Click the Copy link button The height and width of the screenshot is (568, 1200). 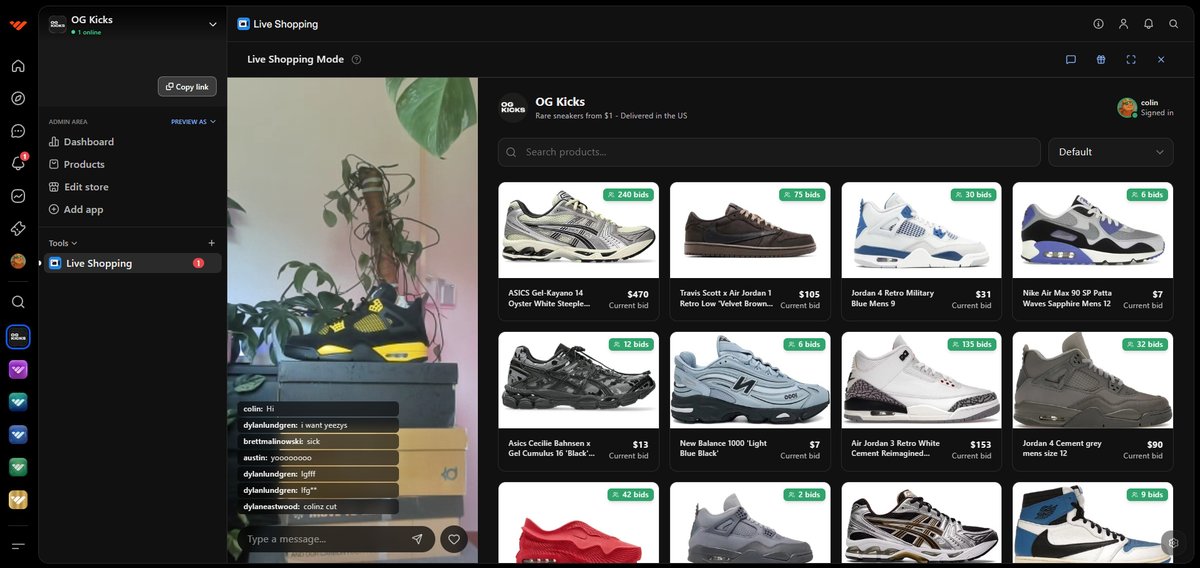(x=187, y=87)
